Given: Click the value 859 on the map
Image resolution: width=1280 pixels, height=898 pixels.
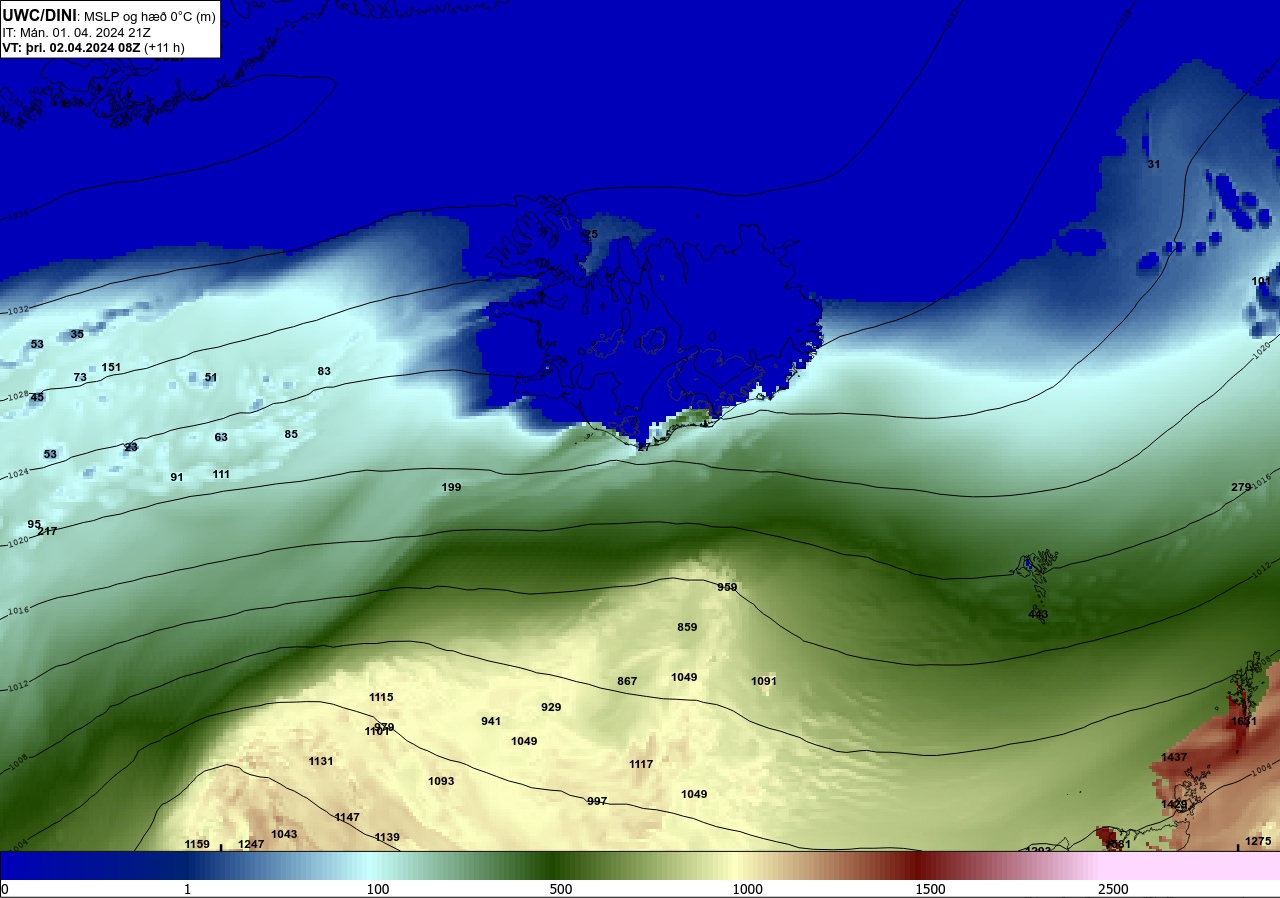Looking at the screenshot, I should click(687, 627).
